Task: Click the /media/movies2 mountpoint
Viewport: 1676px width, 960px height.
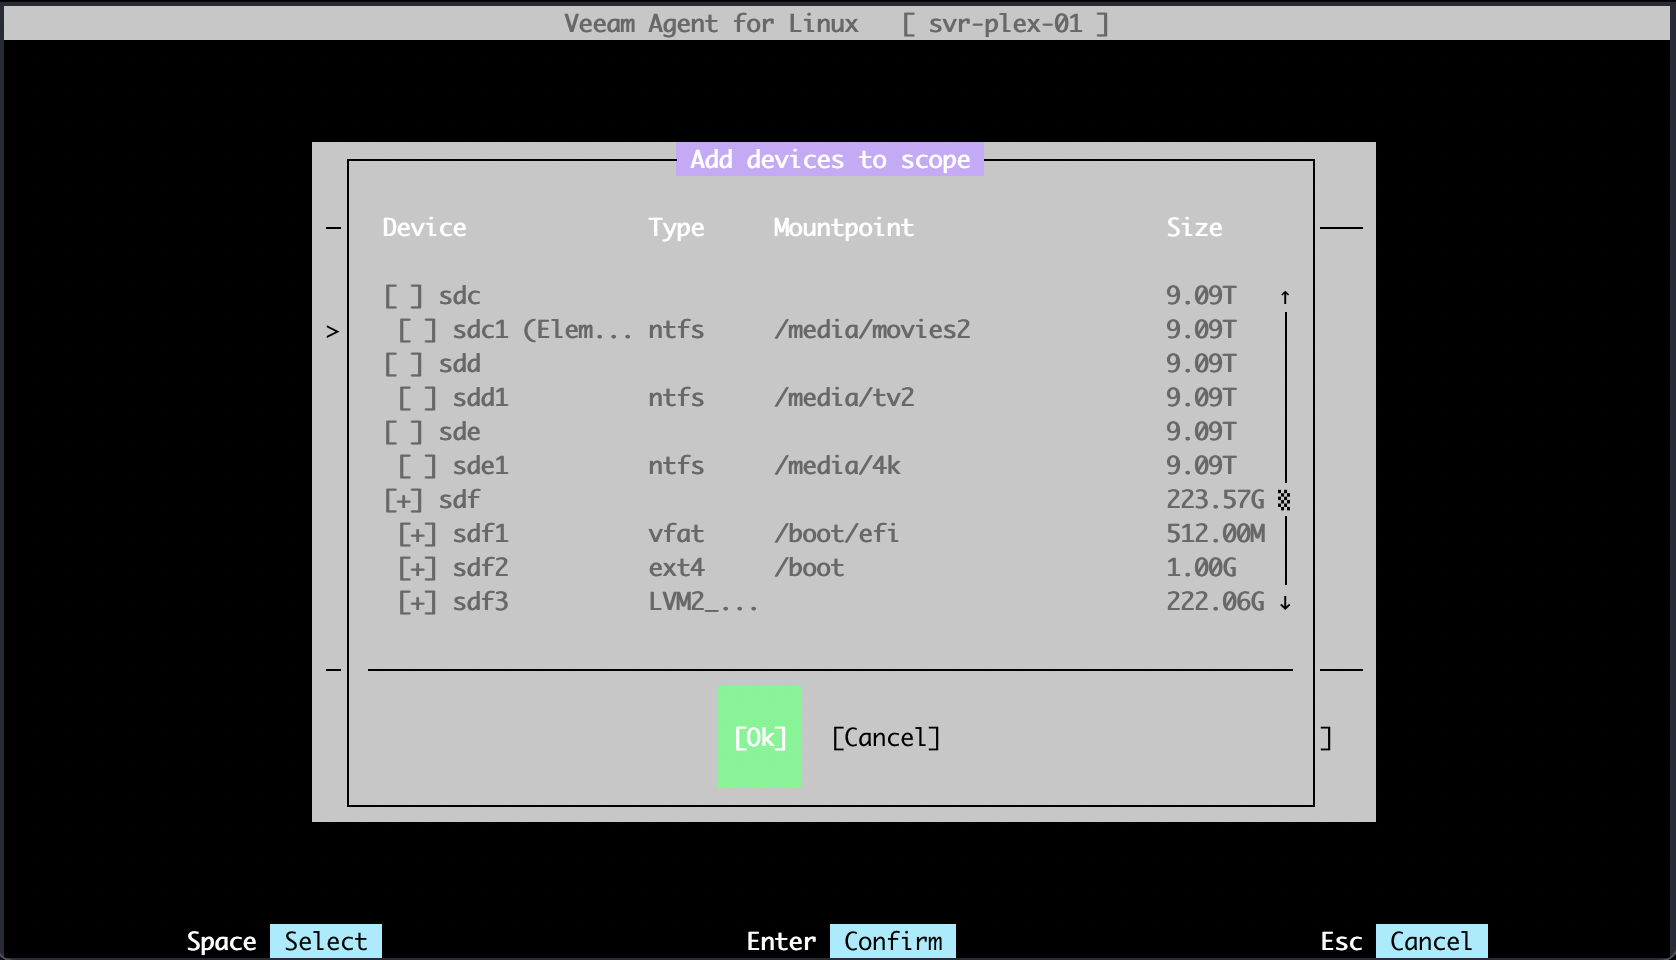Action: coord(872,330)
